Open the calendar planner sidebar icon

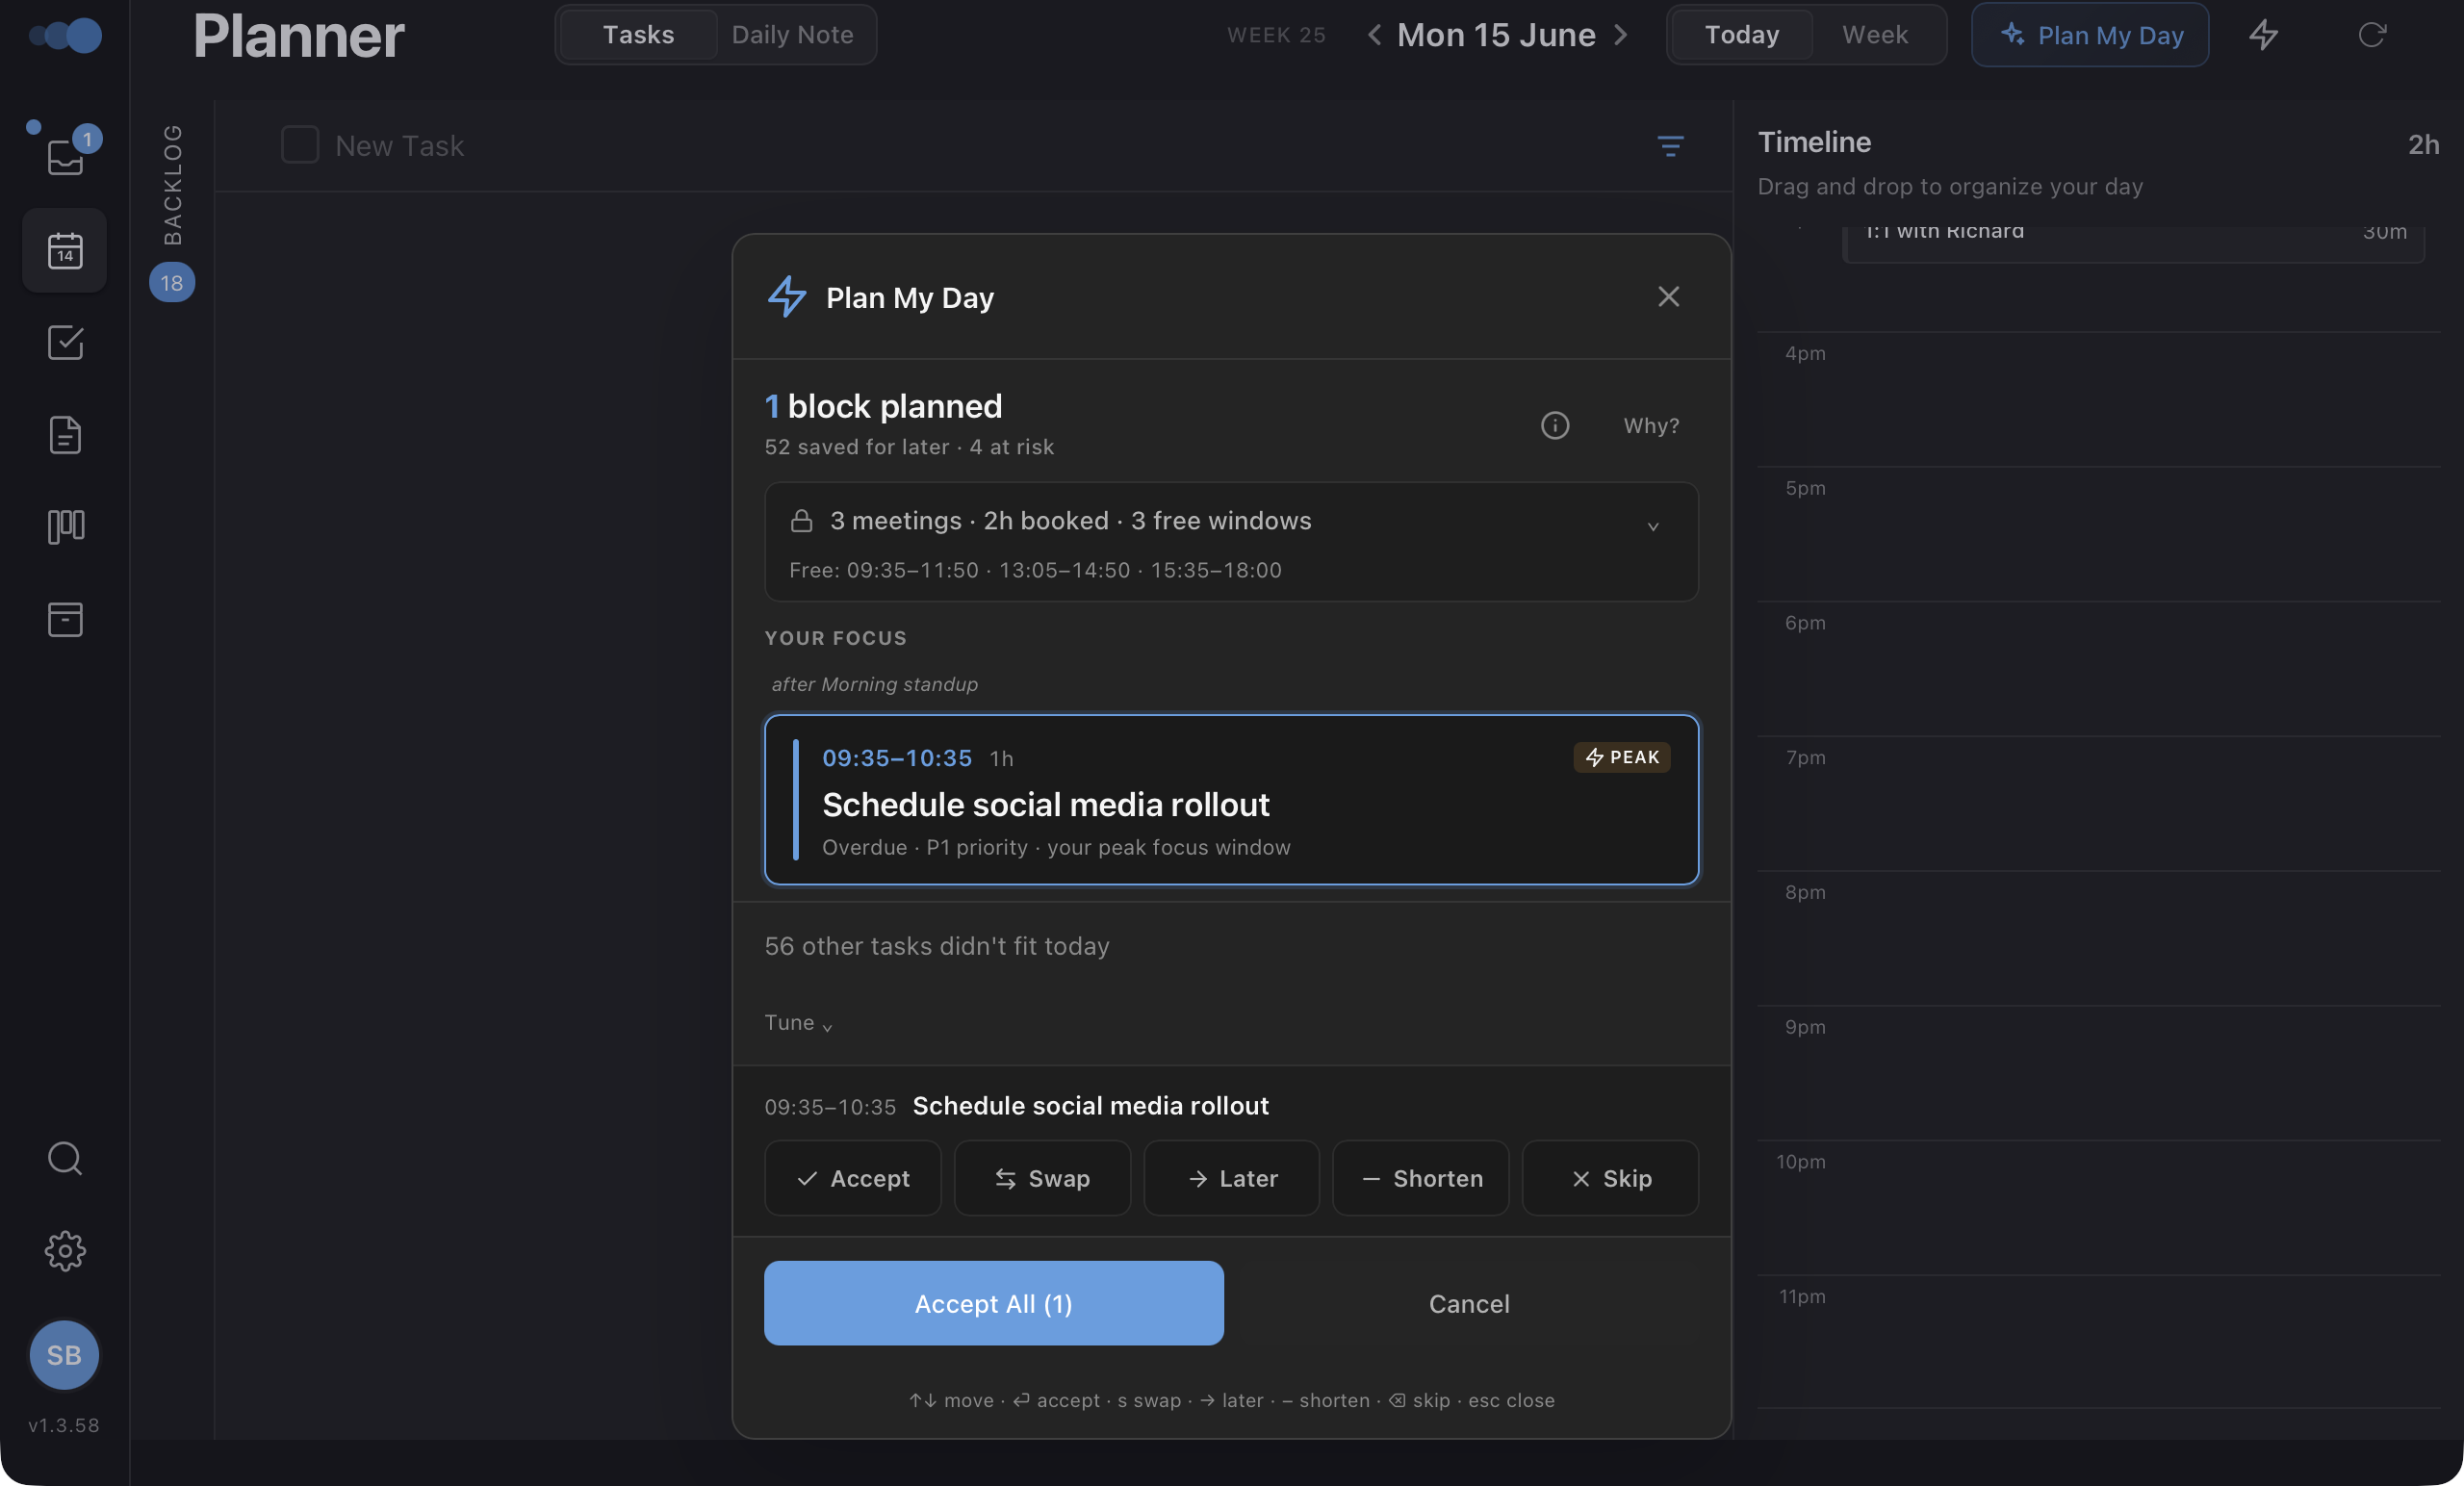[65, 250]
